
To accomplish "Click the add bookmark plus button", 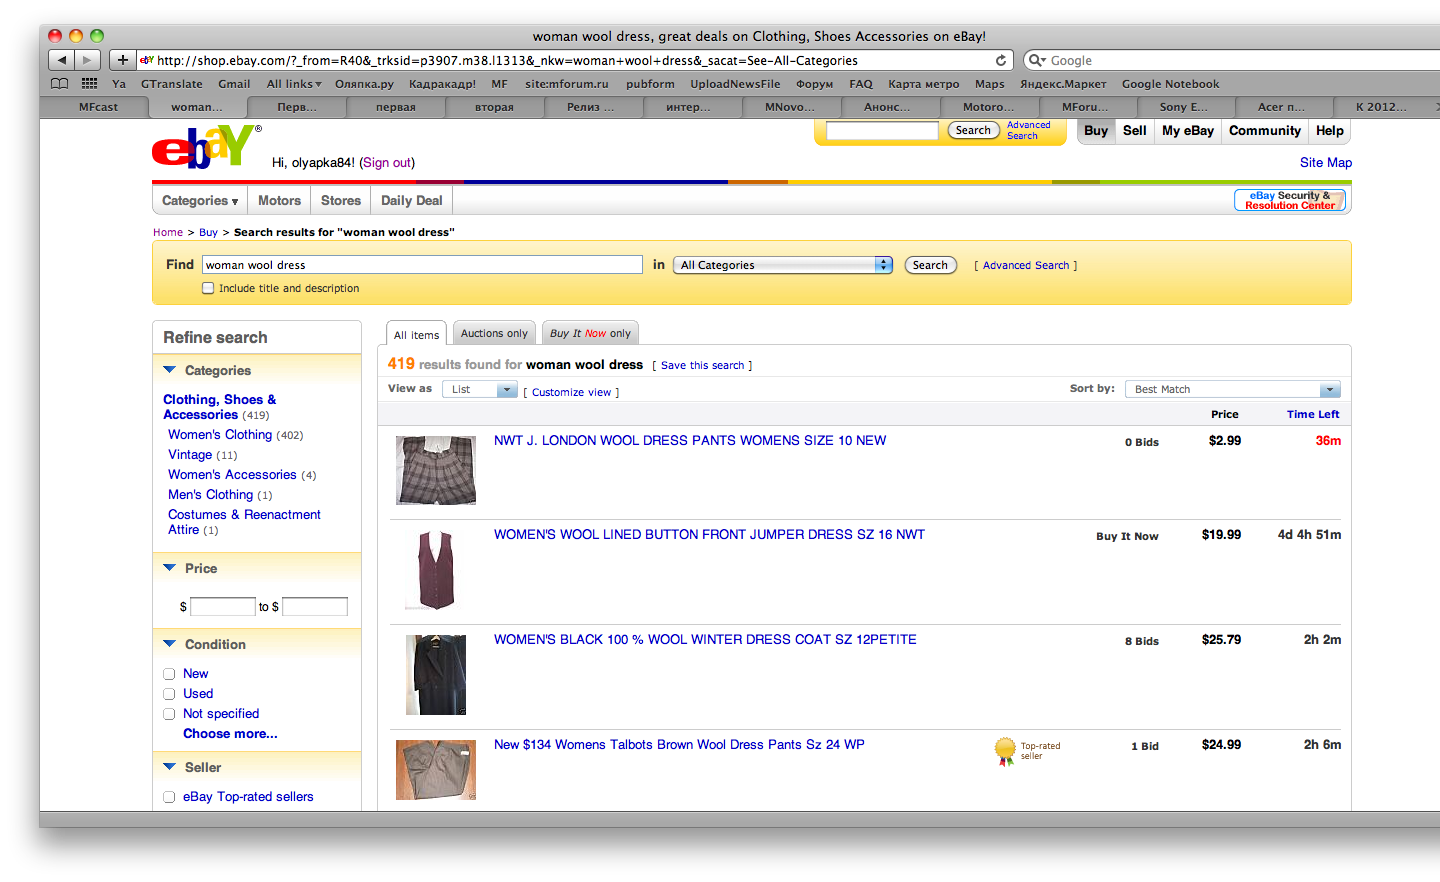I will pyautogui.click(x=122, y=60).
